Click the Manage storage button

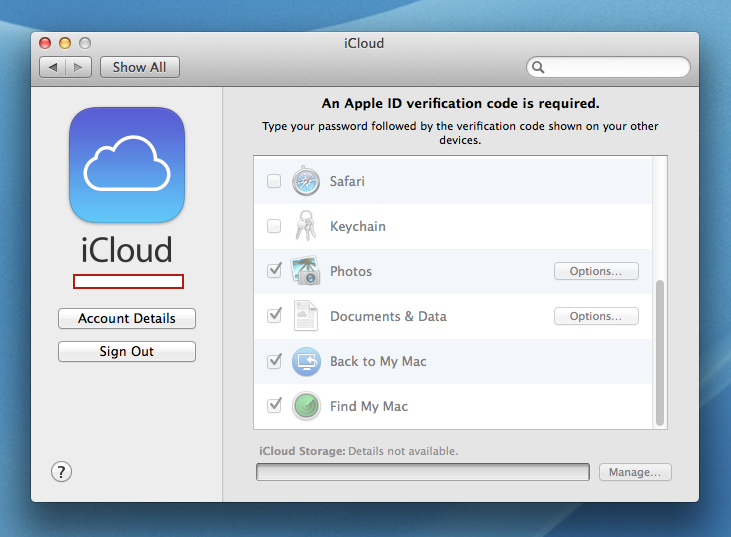pyautogui.click(x=635, y=472)
